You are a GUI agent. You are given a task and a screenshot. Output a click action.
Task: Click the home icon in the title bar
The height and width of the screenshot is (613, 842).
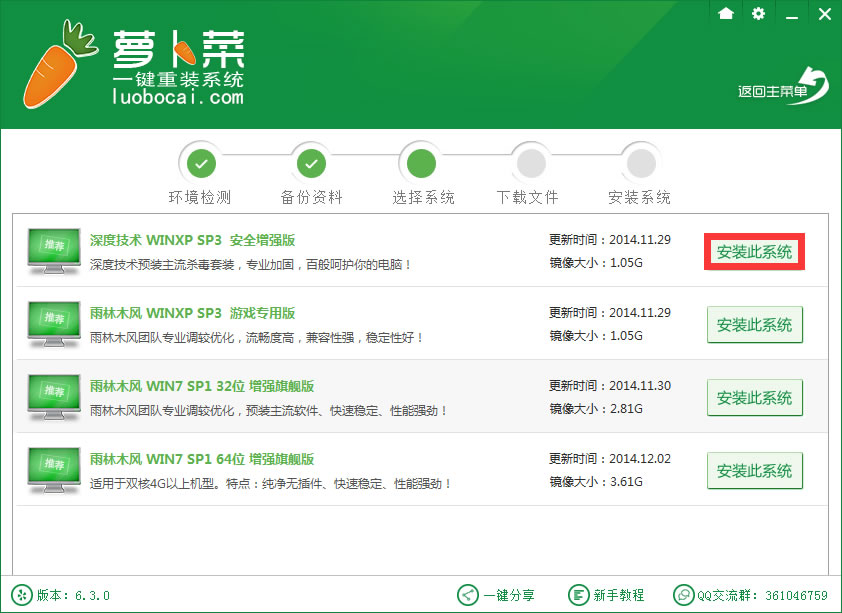pyautogui.click(x=725, y=15)
